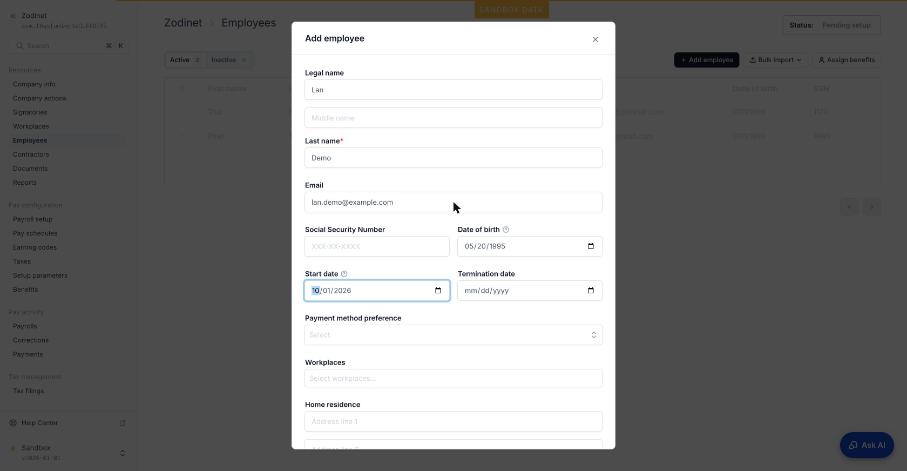Open Signatories in the sidebar
The image size is (907, 471).
click(x=30, y=112)
